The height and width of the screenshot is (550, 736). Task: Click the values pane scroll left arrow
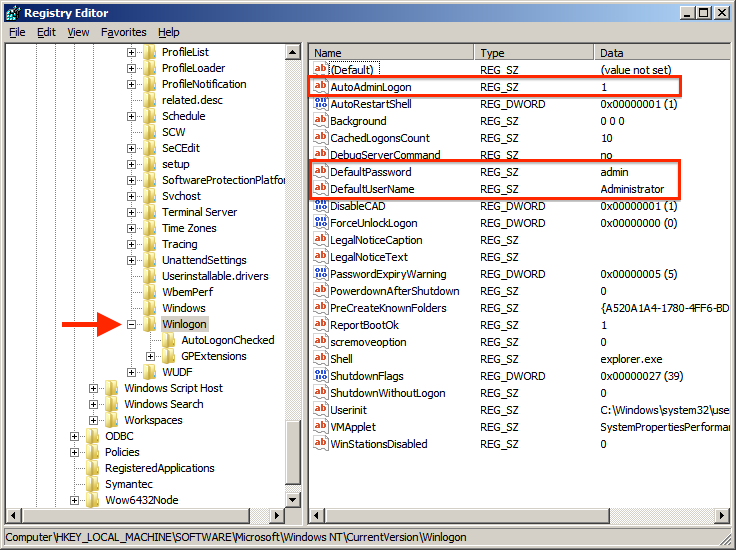tap(317, 516)
